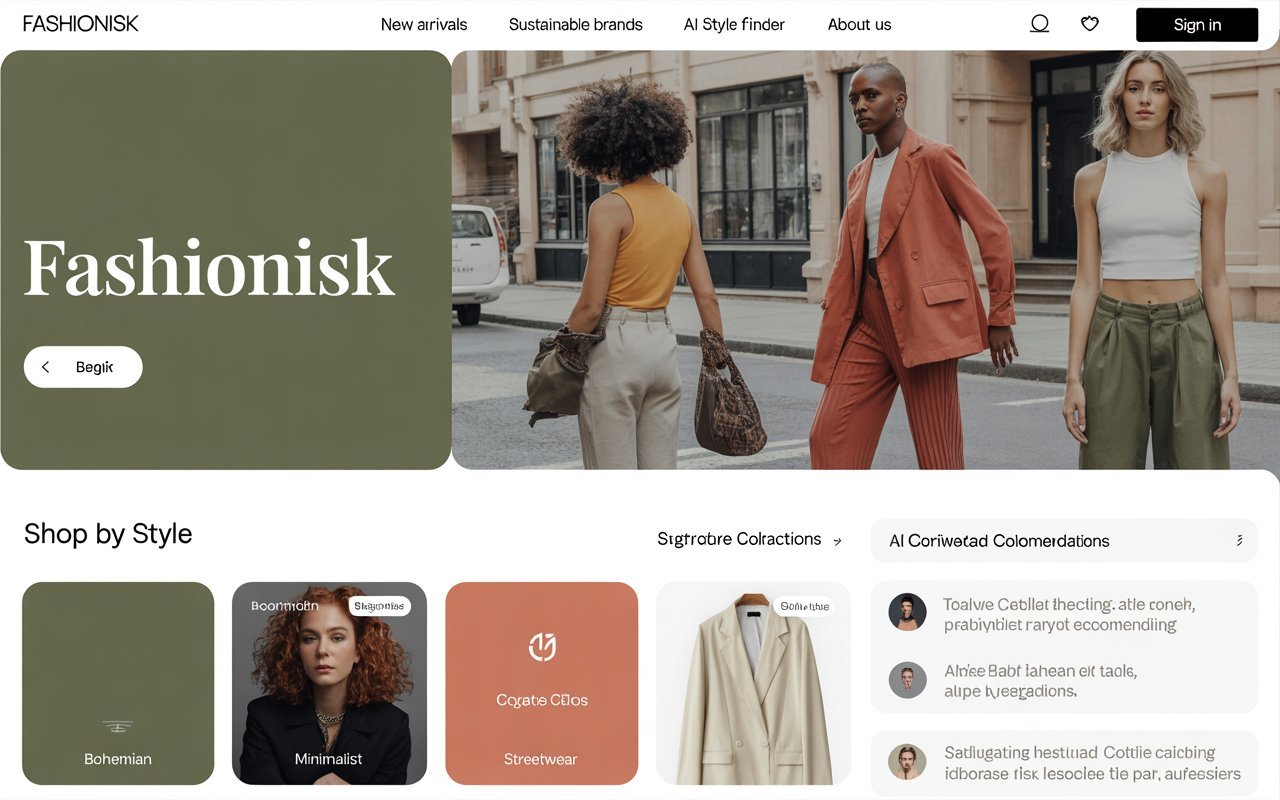Click the small line icon on the Bohemian card
The width and height of the screenshot is (1280, 800).
118,727
